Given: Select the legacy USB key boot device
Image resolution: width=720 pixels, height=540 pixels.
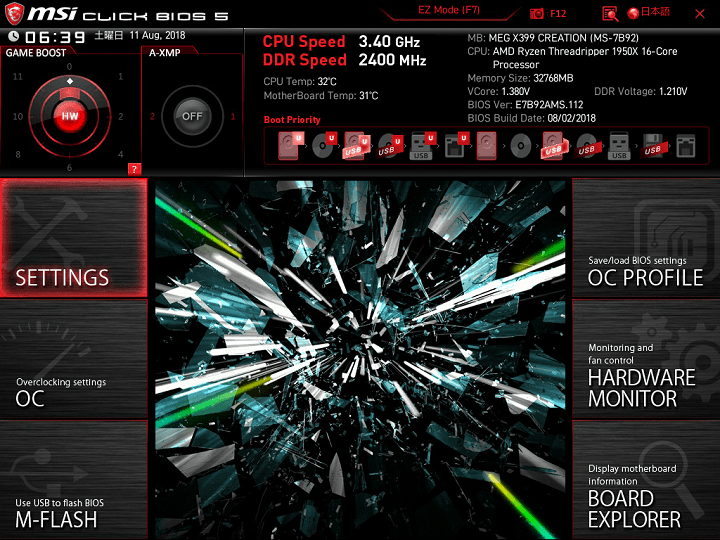Looking at the screenshot, I should (619, 146).
